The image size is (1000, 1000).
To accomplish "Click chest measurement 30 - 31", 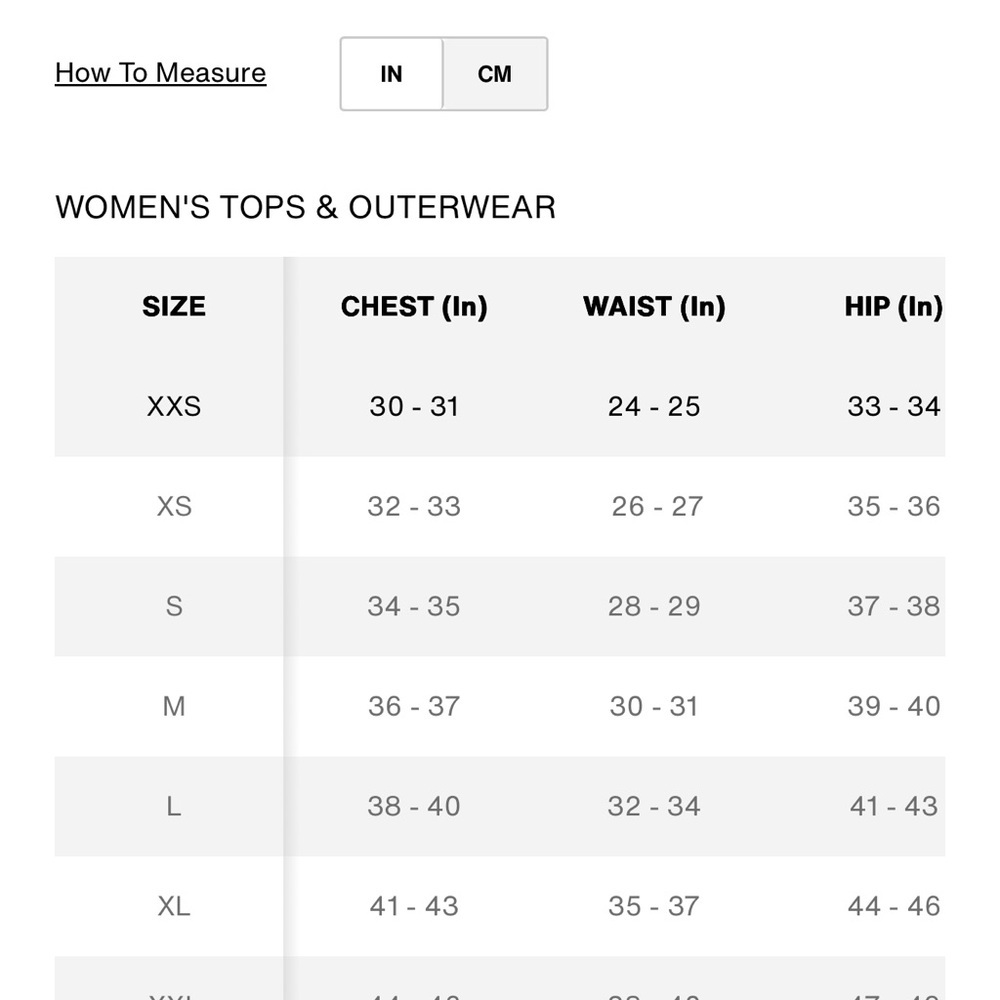I will pos(414,407).
